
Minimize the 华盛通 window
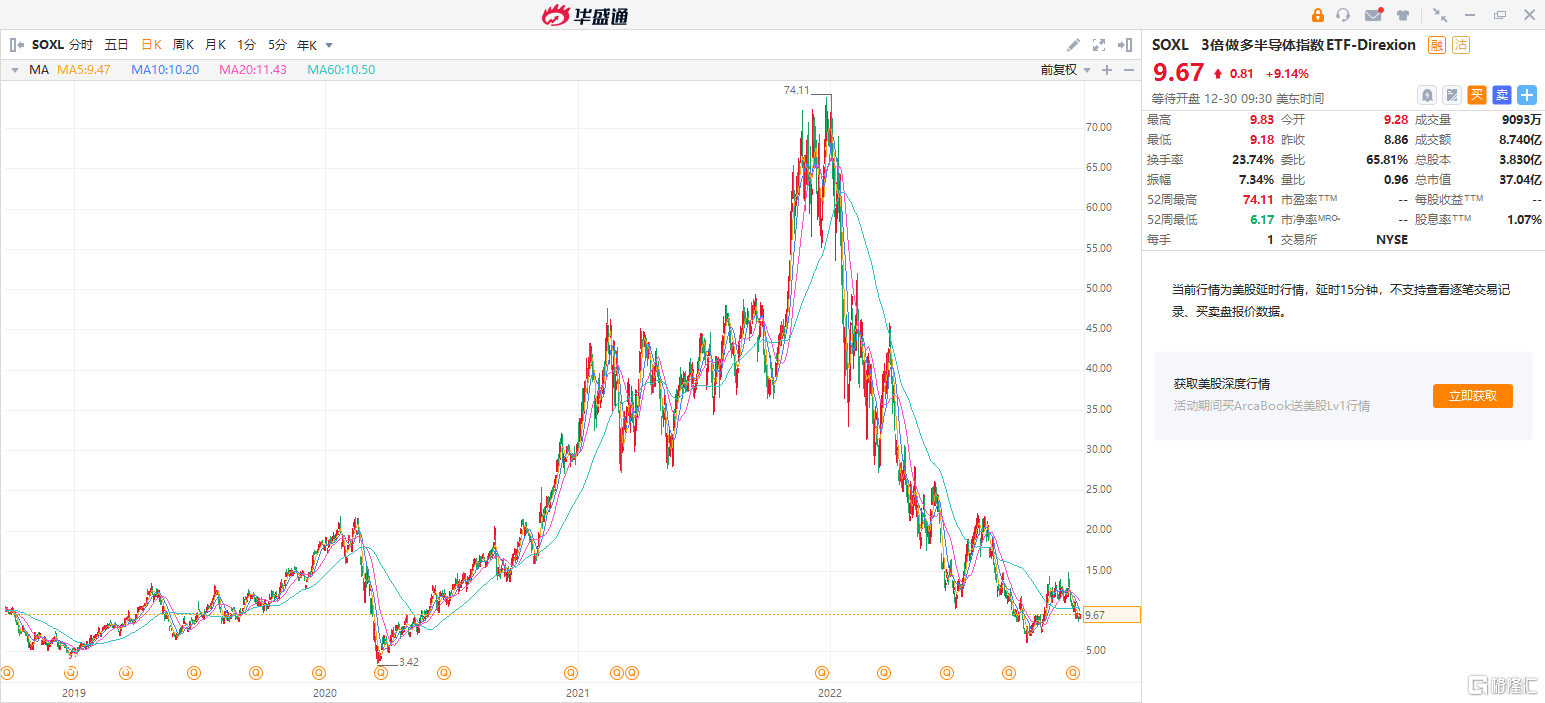tap(1472, 15)
